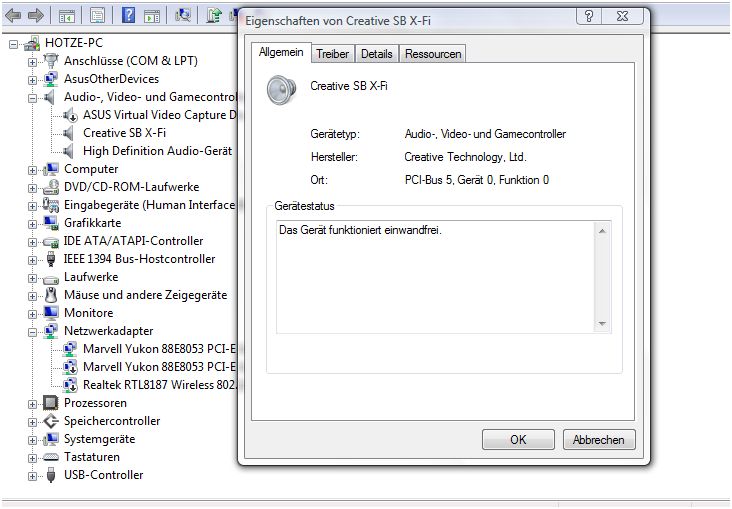Image resolution: width=732 pixels, height=509 pixels.
Task: Click the Forward arrow in Device Manager toolbar
Action: pyautogui.click(x=36, y=16)
